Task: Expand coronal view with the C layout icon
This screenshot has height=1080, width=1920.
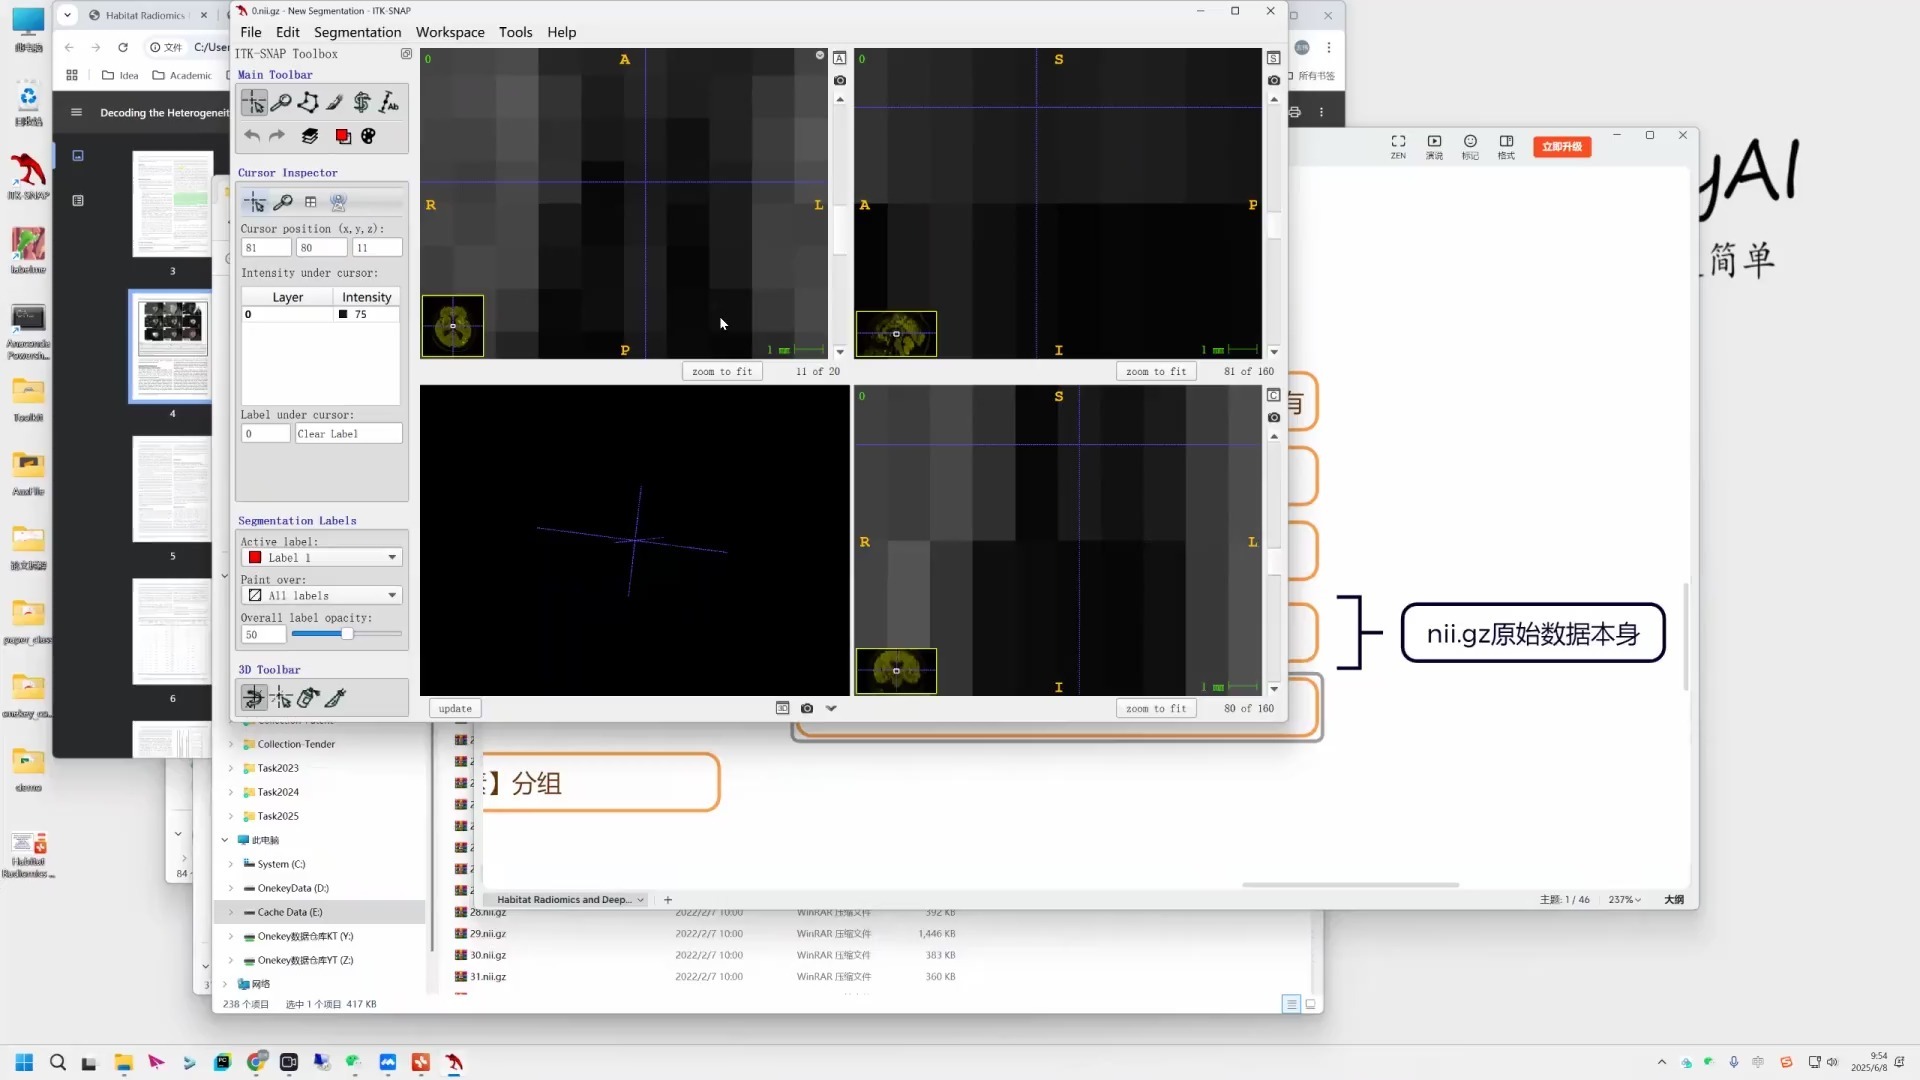Action: tap(1274, 395)
